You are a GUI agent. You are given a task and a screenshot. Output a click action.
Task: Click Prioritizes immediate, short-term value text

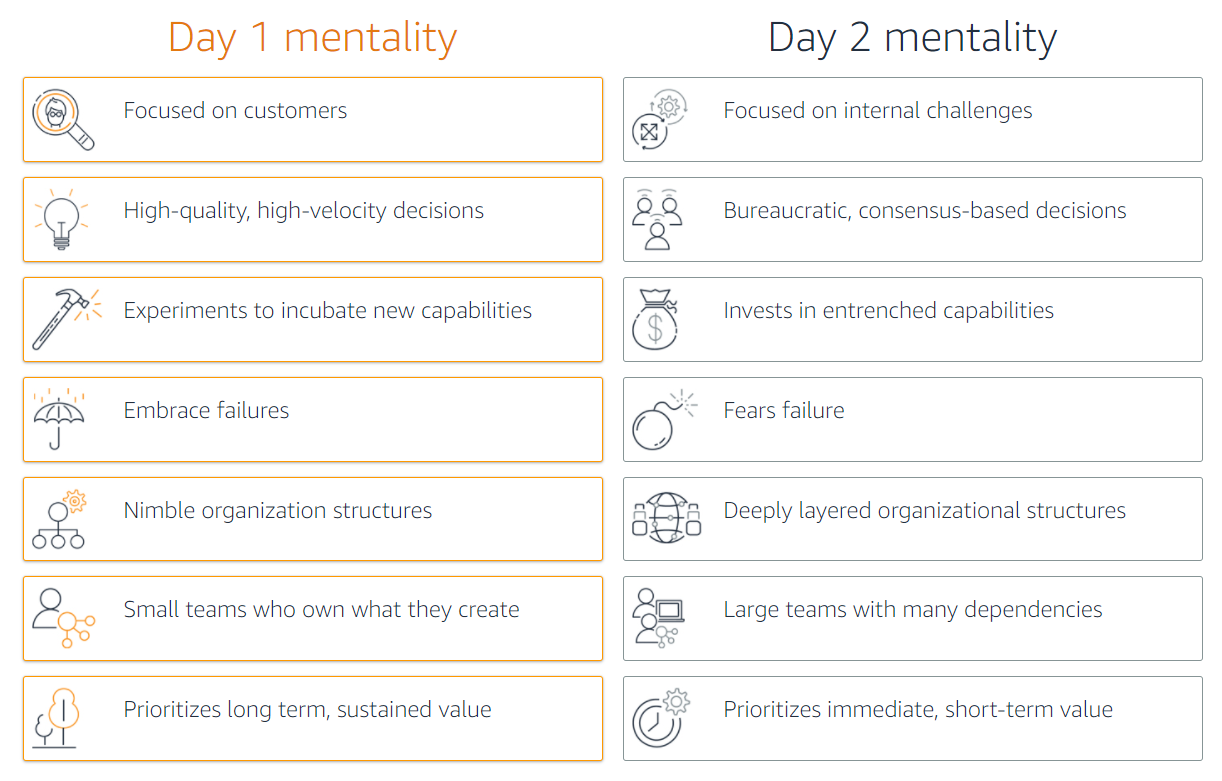[918, 710]
